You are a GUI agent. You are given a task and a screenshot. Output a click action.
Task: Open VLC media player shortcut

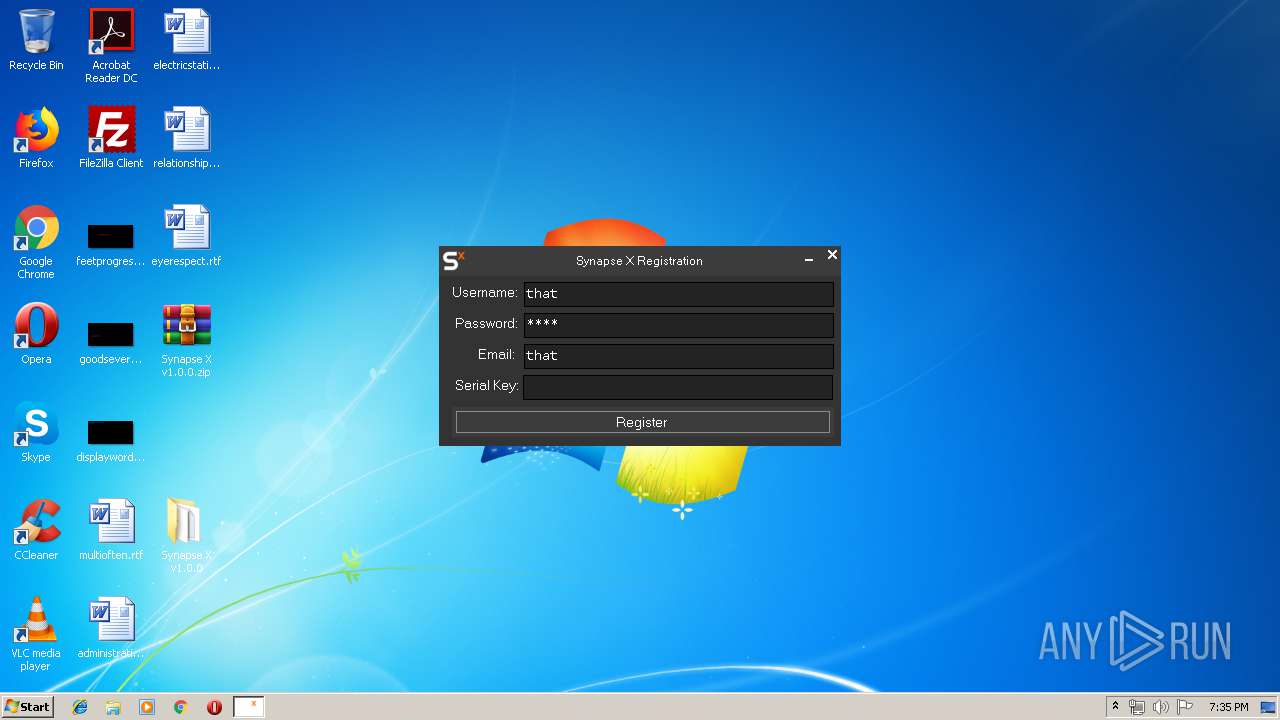(x=36, y=634)
